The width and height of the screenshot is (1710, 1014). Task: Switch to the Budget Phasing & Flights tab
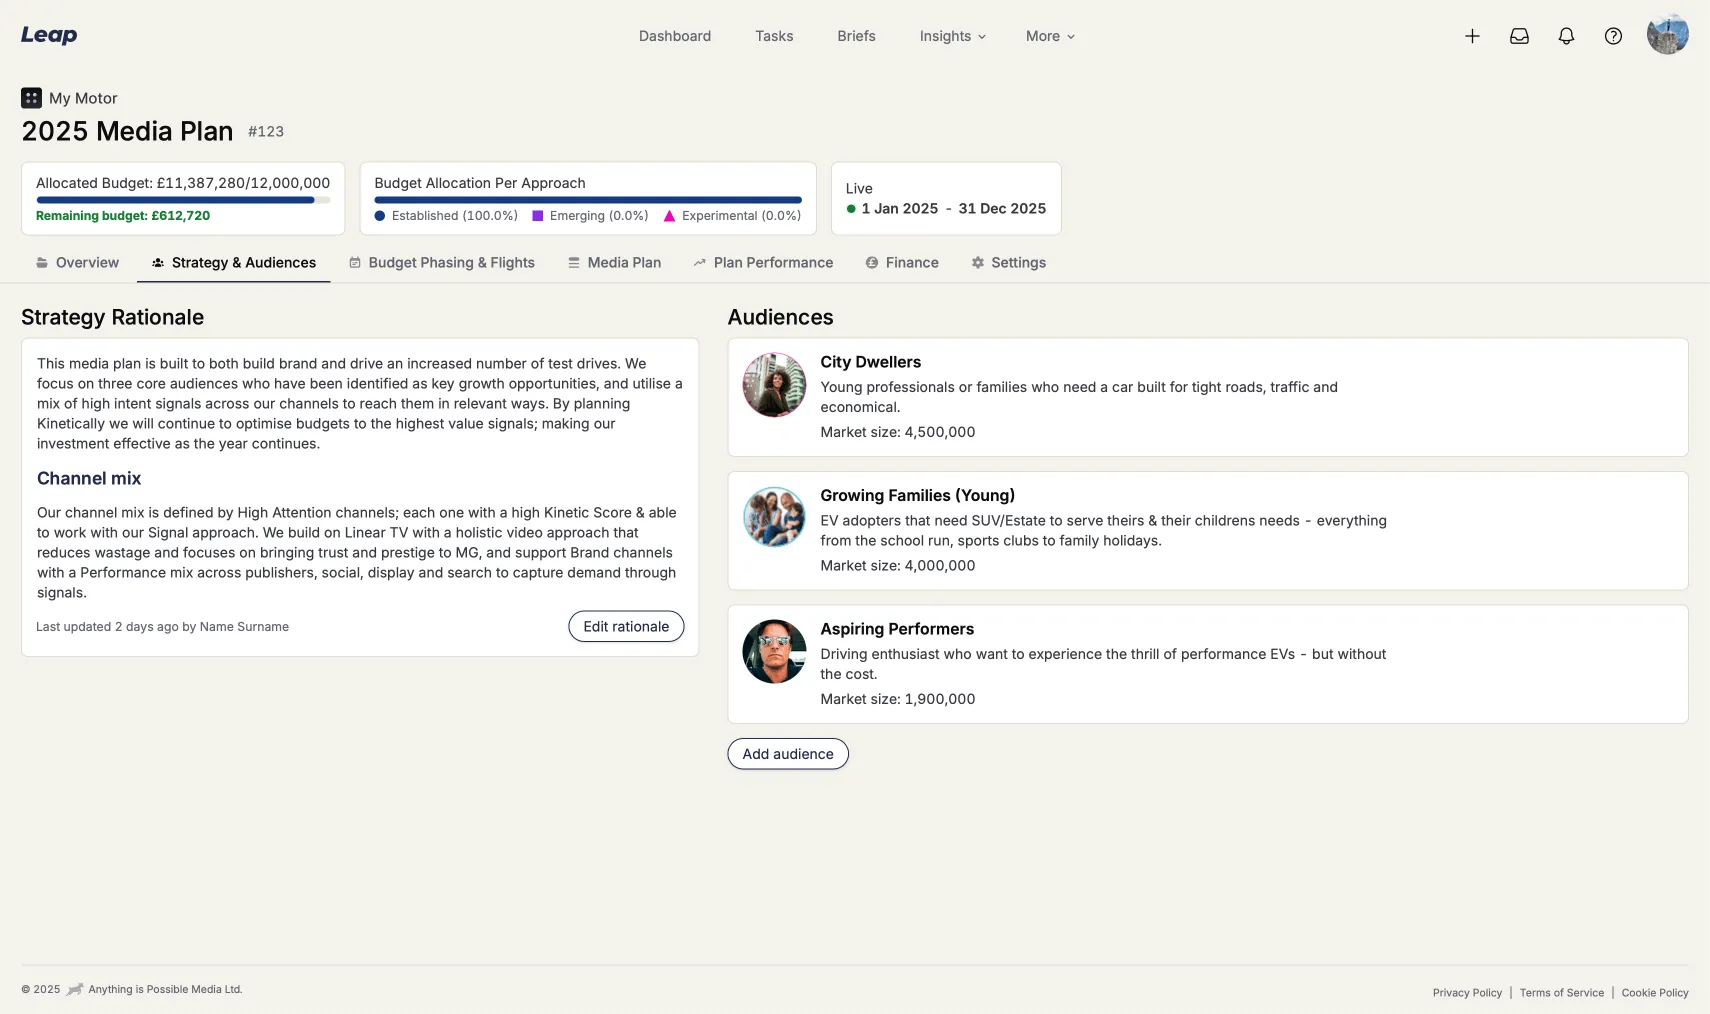[x=442, y=263]
